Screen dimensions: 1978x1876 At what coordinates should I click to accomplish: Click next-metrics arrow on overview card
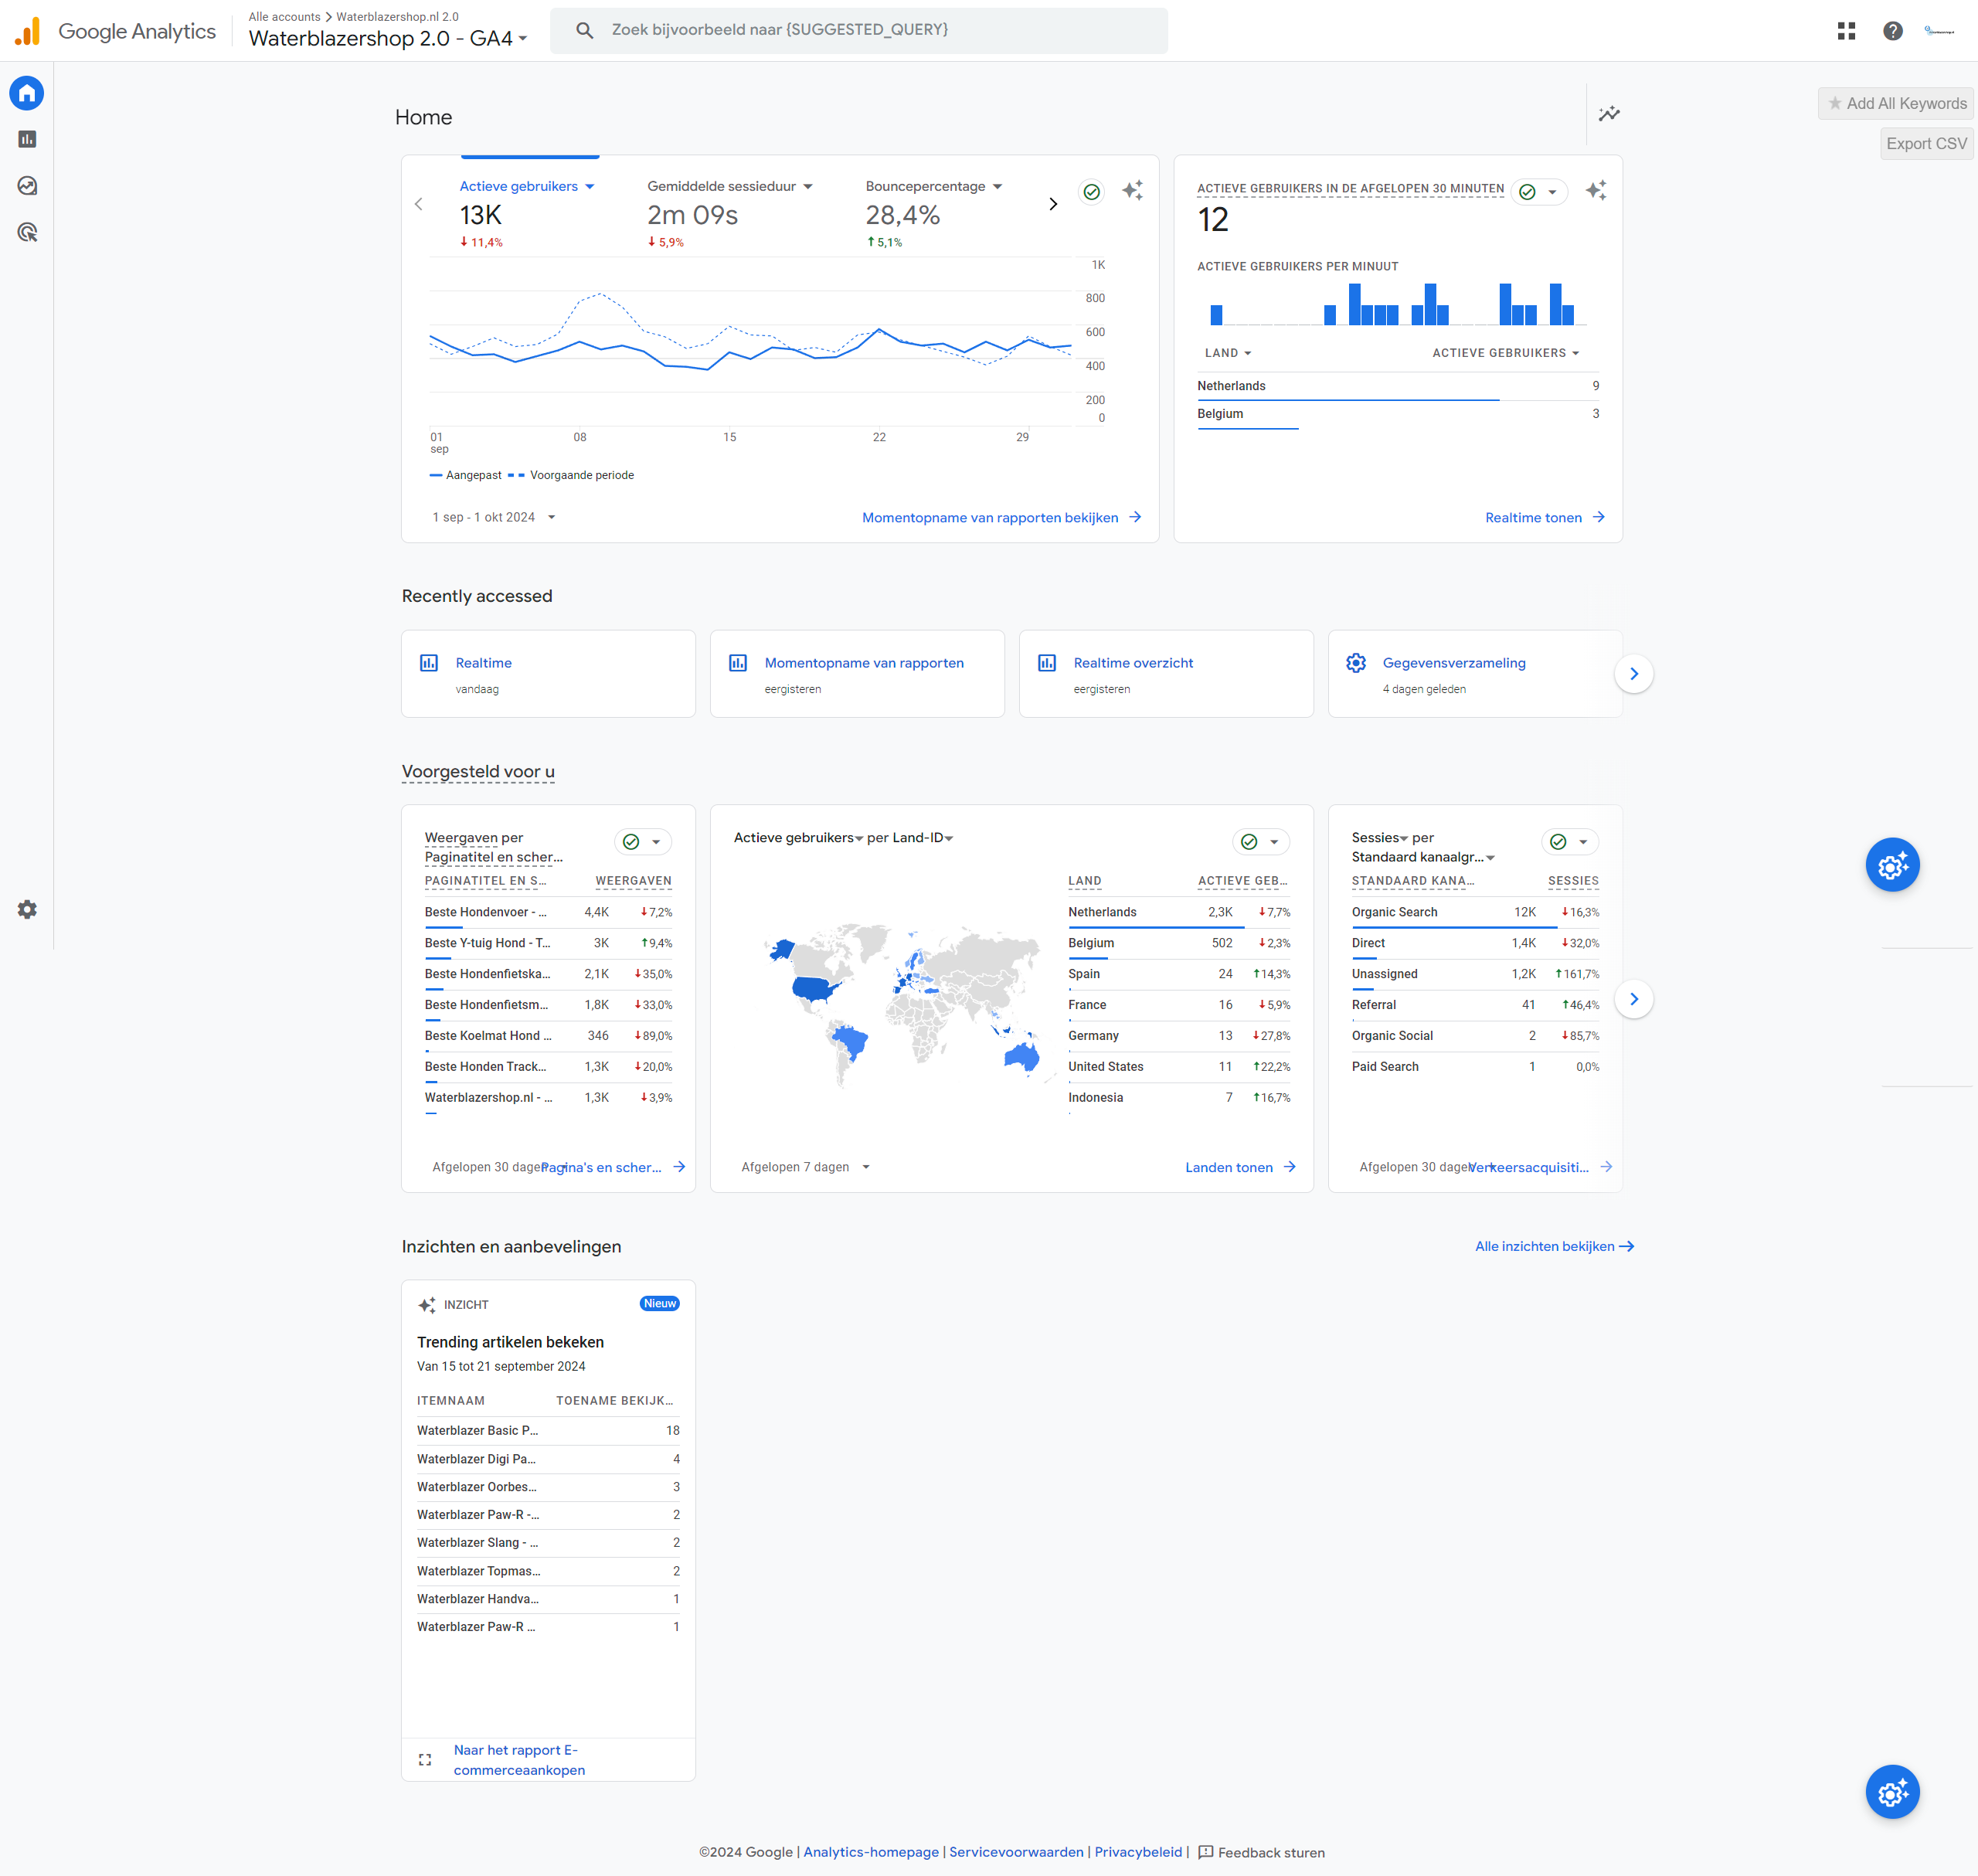(x=1053, y=204)
